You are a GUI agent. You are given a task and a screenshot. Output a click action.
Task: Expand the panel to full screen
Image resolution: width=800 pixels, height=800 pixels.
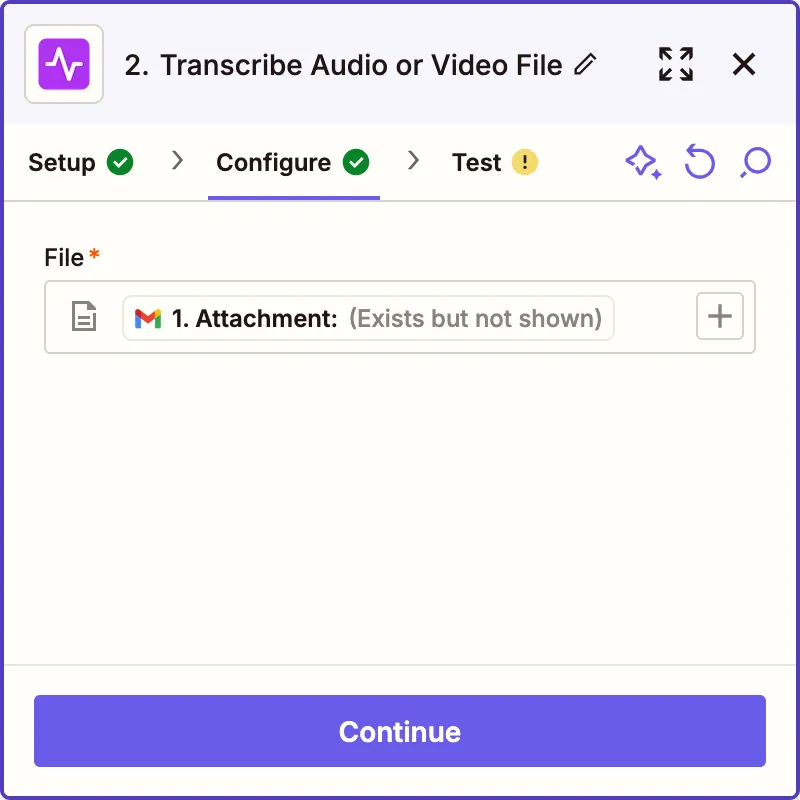click(676, 64)
